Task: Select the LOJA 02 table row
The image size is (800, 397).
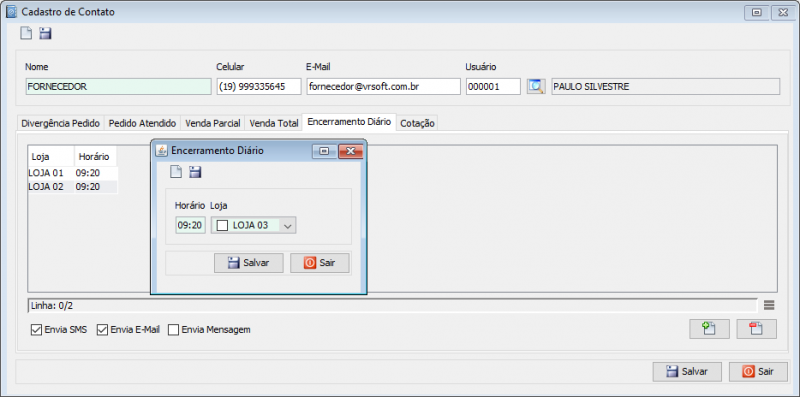Action: [72, 187]
